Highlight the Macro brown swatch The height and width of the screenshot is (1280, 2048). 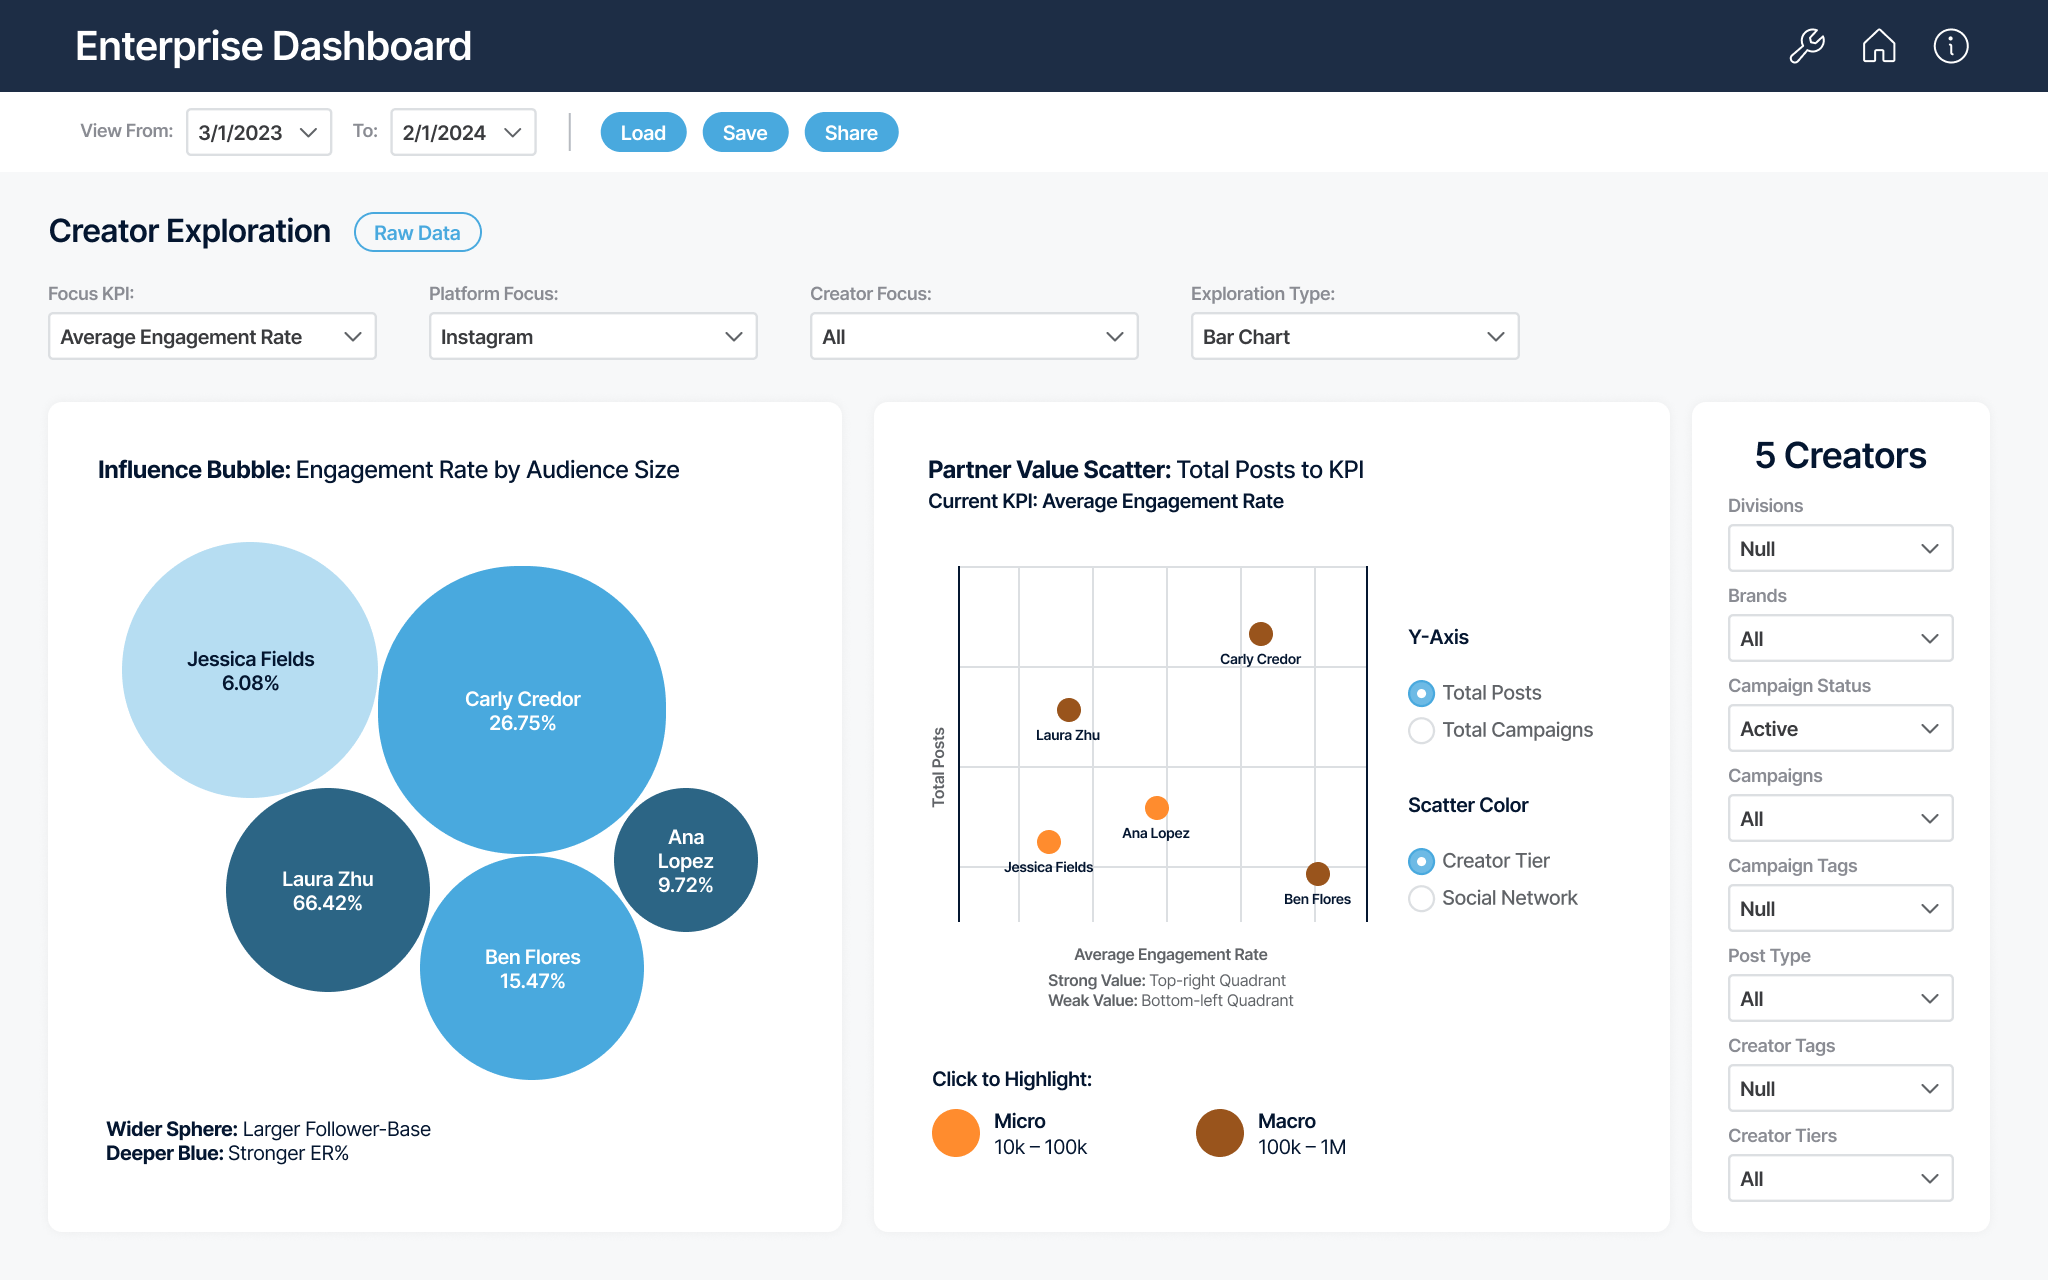click(x=1220, y=1133)
